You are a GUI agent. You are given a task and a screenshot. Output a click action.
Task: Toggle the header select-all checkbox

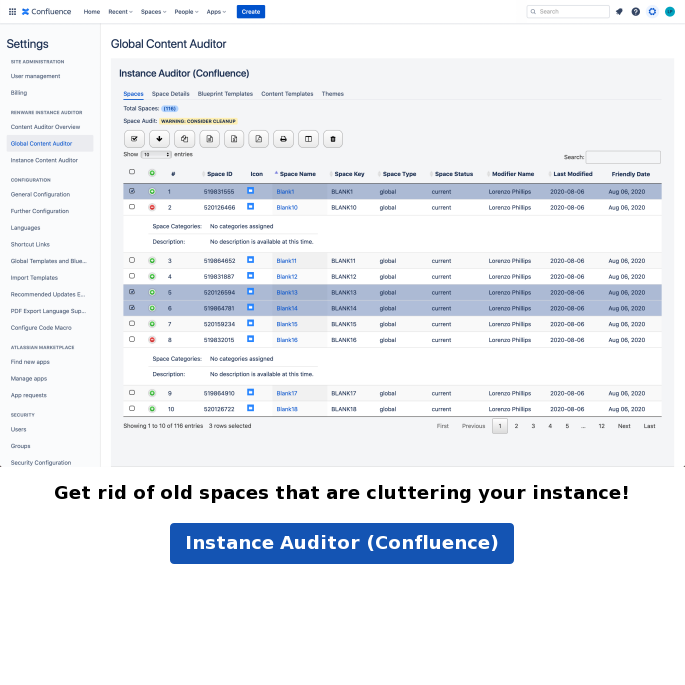pyautogui.click(x=132, y=172)
